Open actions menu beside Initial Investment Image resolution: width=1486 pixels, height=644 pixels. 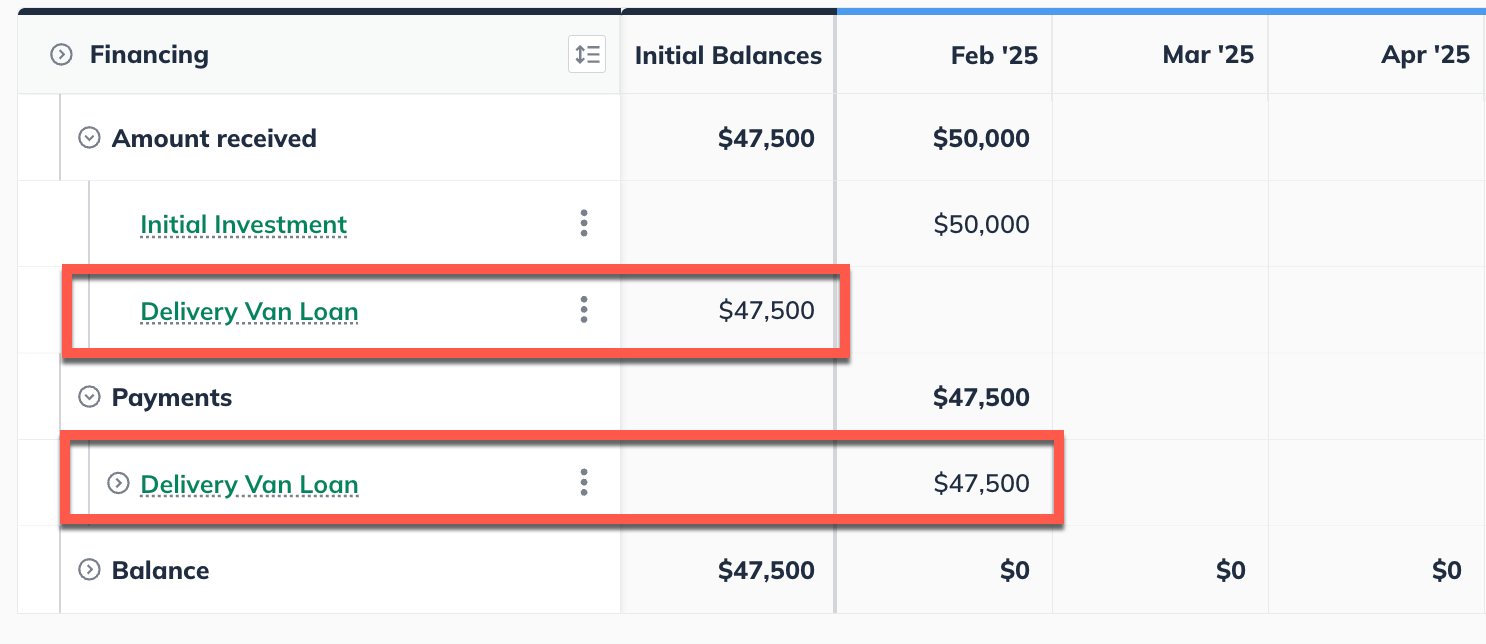(x=583, y=223)
